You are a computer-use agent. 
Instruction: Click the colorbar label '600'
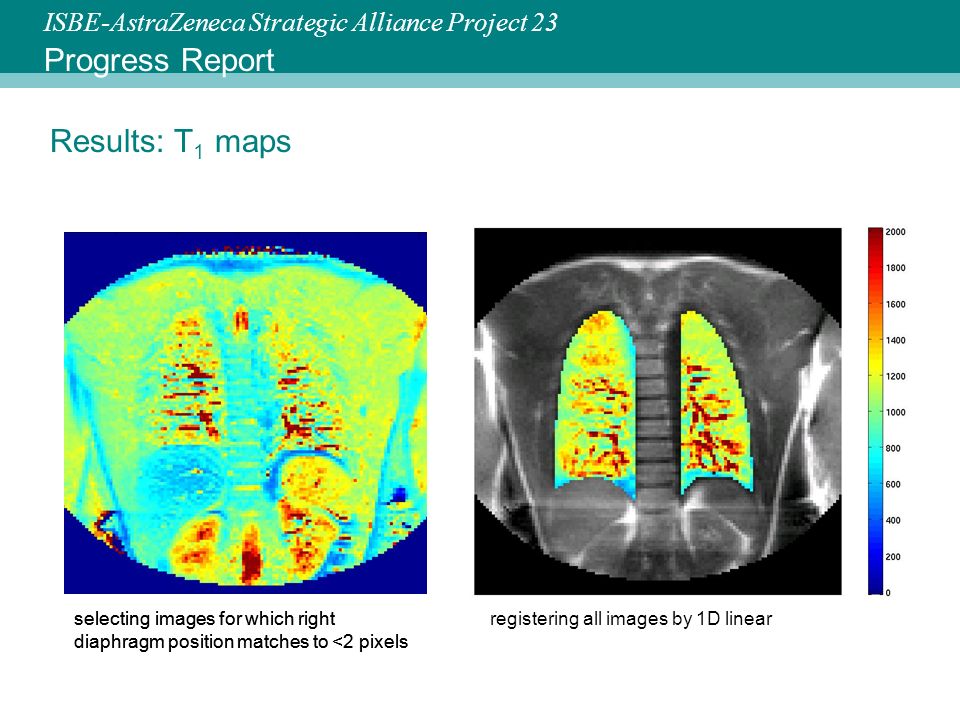pos(893,485)
